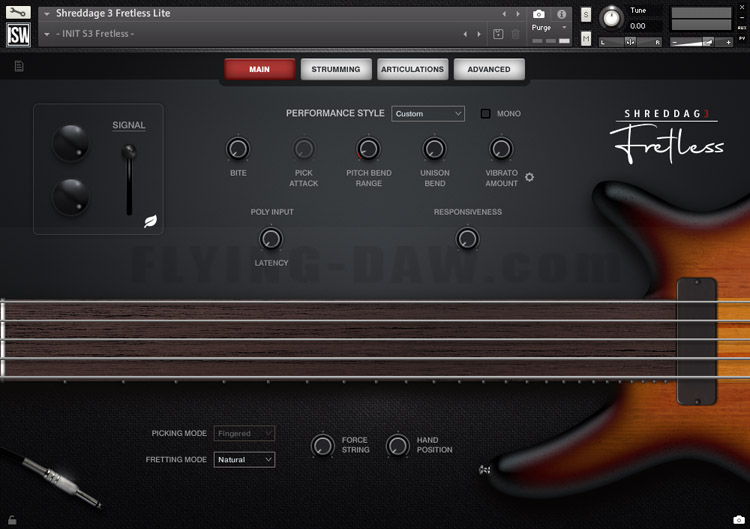
Task: Open the ADVANCED tab
Action: [x=489, y=69]
